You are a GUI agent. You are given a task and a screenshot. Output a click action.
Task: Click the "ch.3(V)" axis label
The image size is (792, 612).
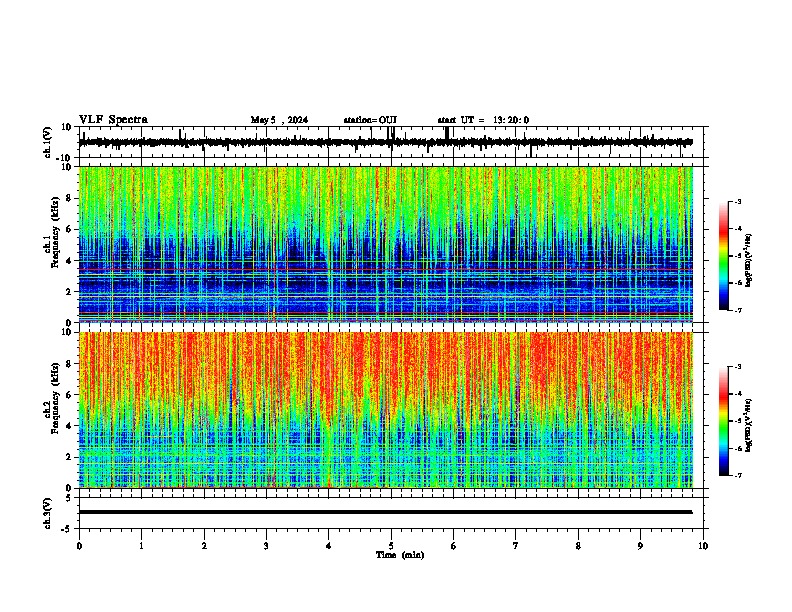click(48, 513)
